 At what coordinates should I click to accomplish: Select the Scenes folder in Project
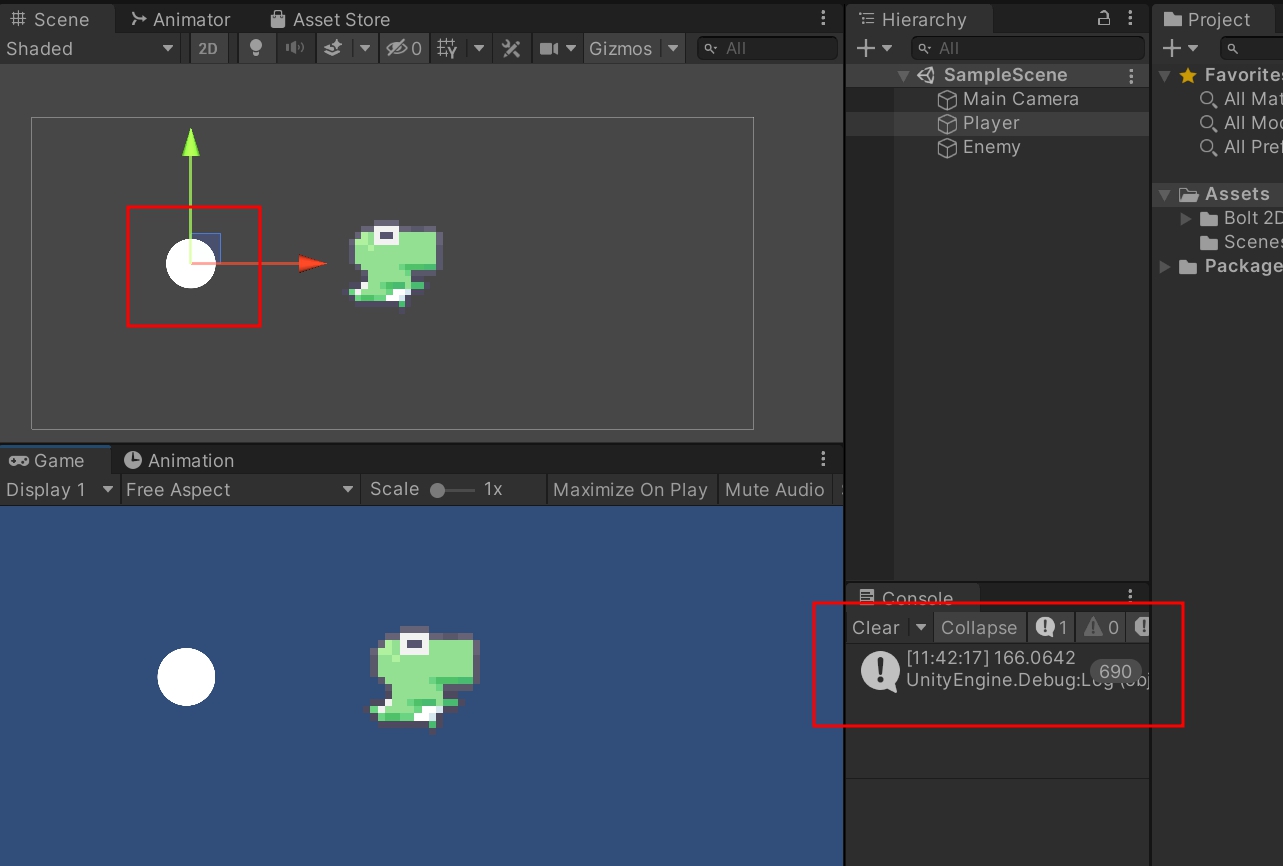coord(1240,243)
